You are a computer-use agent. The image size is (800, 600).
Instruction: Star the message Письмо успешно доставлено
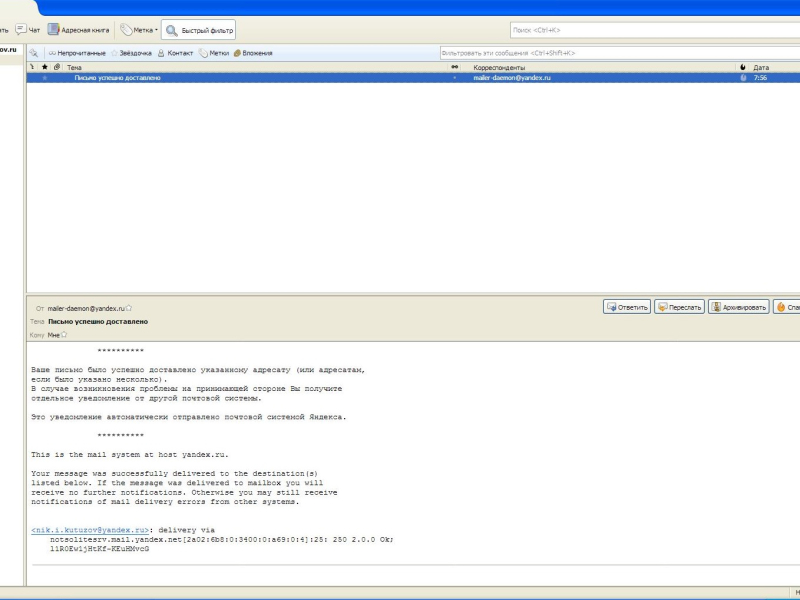[44, 78]
